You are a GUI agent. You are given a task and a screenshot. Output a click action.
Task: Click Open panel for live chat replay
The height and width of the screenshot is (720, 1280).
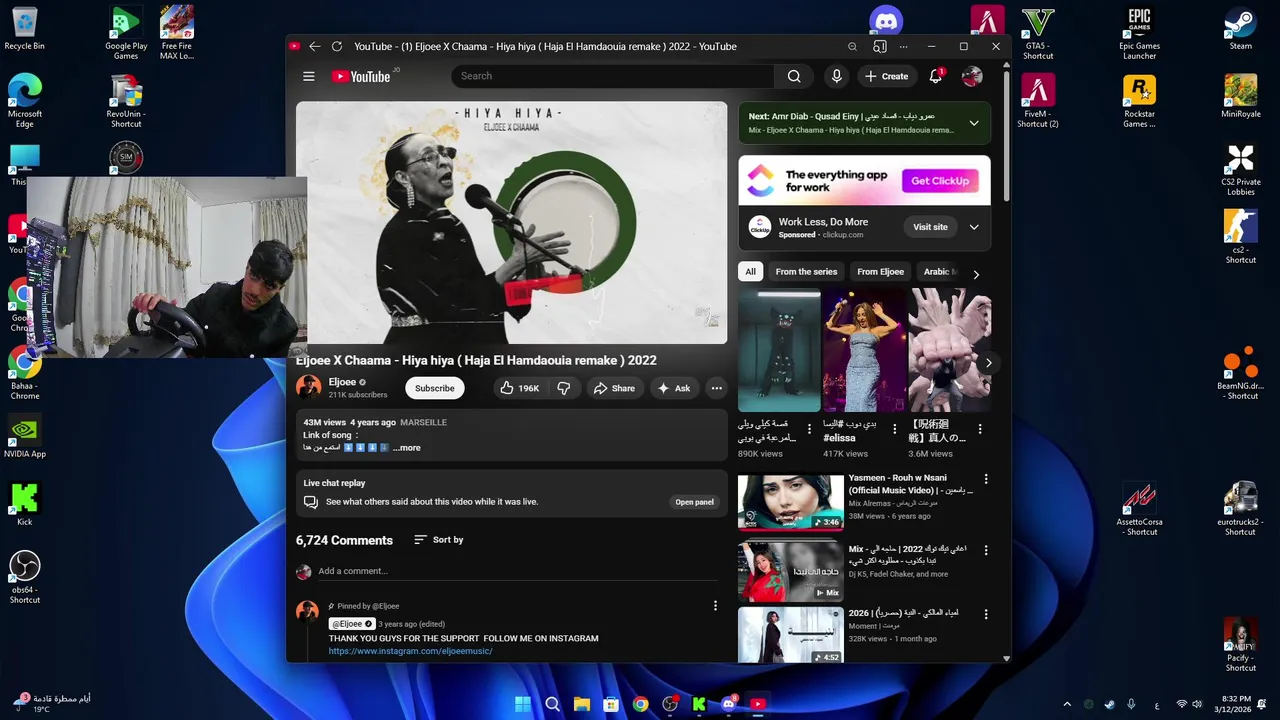pos(694,502)
